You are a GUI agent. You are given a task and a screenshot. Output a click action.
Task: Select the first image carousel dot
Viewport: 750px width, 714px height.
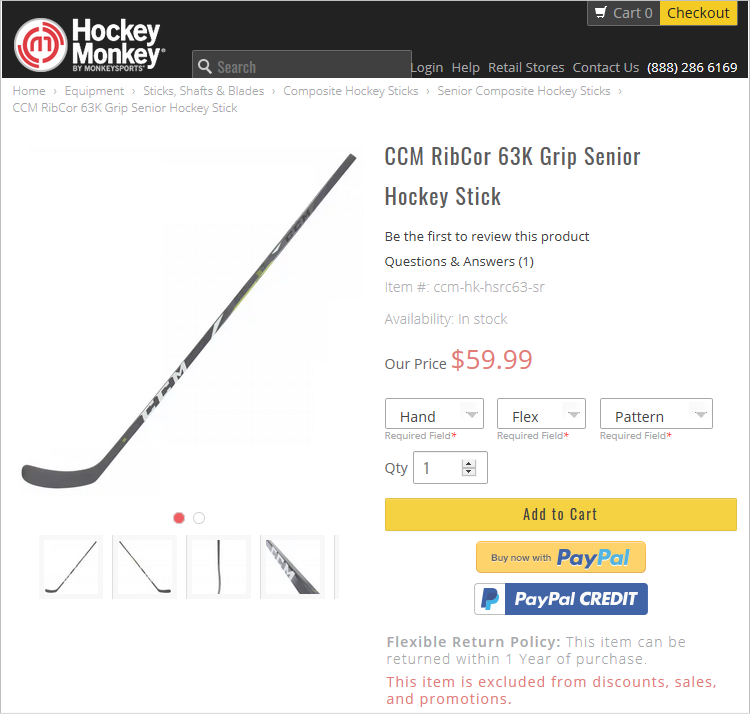pos(179,518)
